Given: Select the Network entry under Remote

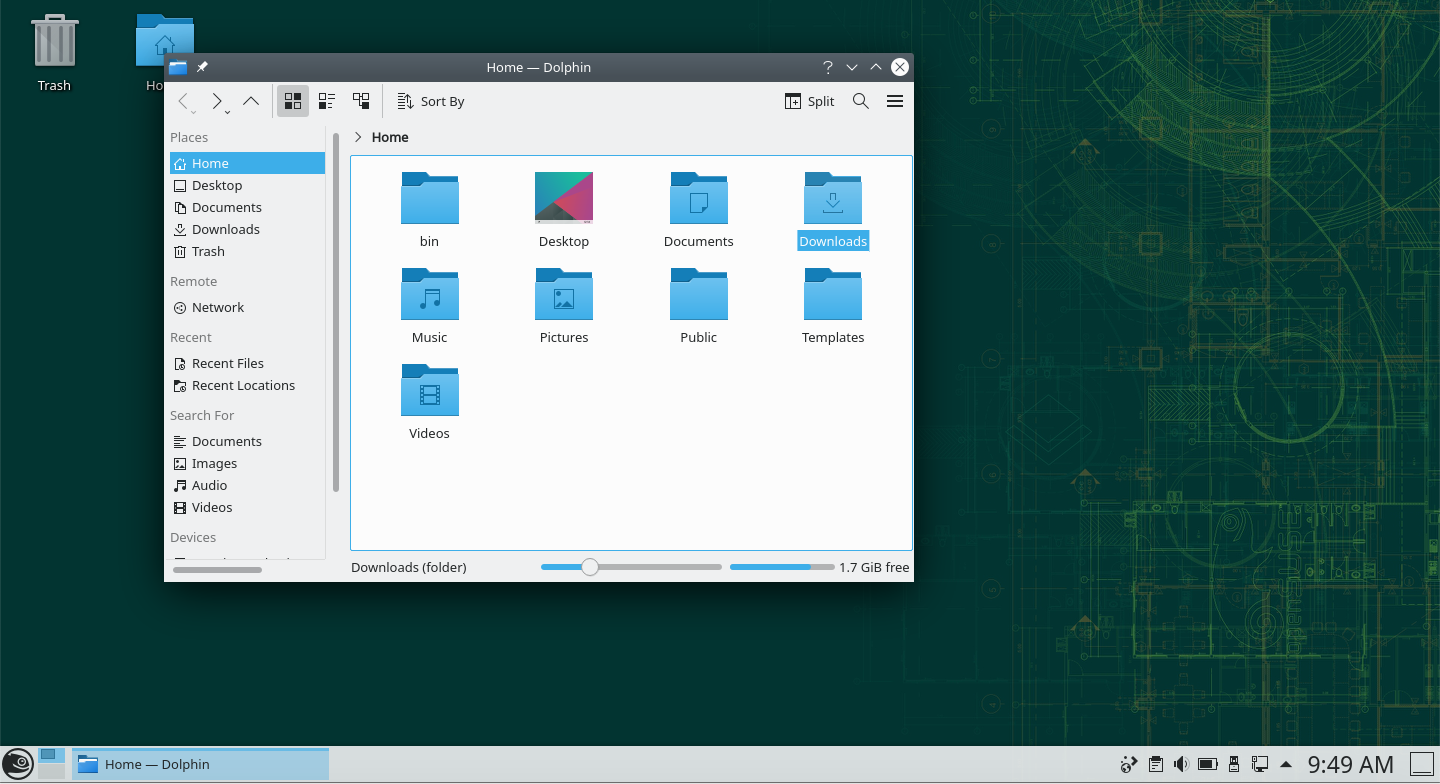Looking at the screenshot, I should coord(217,307).
